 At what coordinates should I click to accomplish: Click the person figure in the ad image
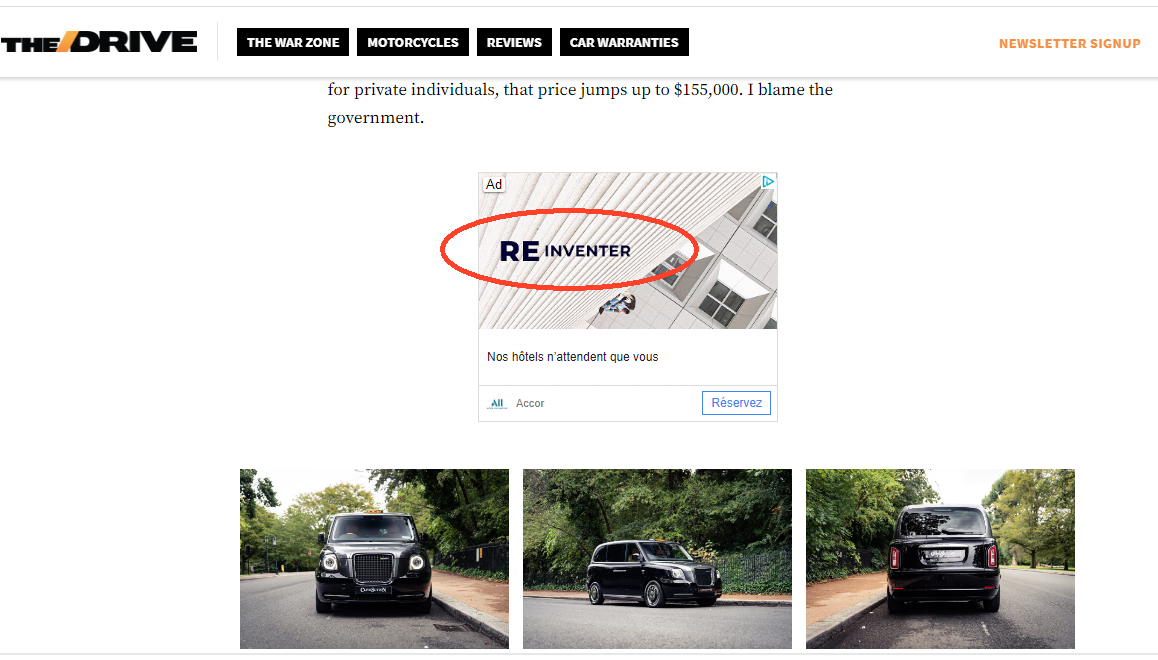pyautogui.click(x=617, y=303)
